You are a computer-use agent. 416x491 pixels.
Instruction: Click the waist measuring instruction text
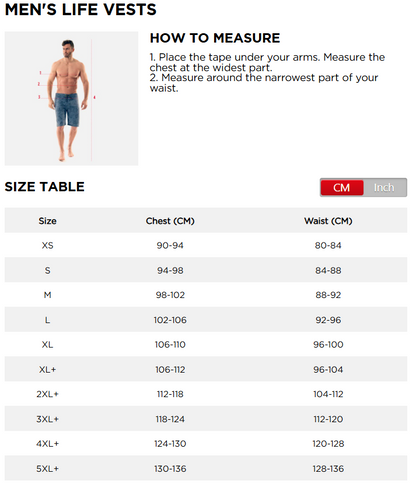tap(264, 83)
